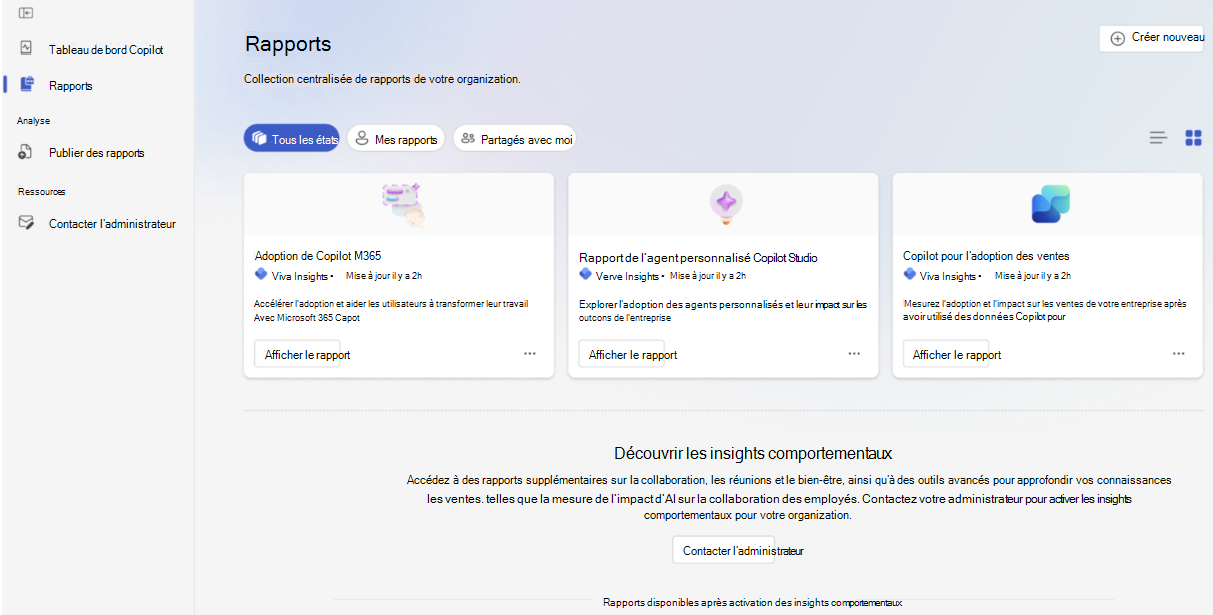This screenshot has height=615, width=1213.
Task: Select the Mes rapports tab
Action: pos(396,139)
